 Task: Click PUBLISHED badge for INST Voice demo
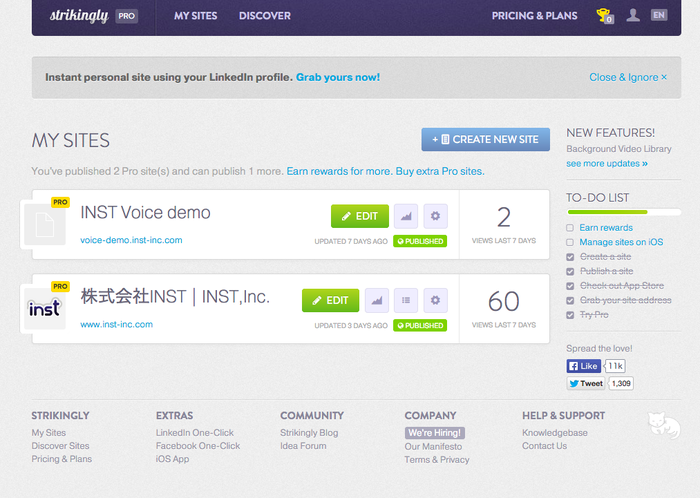pos(420,241)
